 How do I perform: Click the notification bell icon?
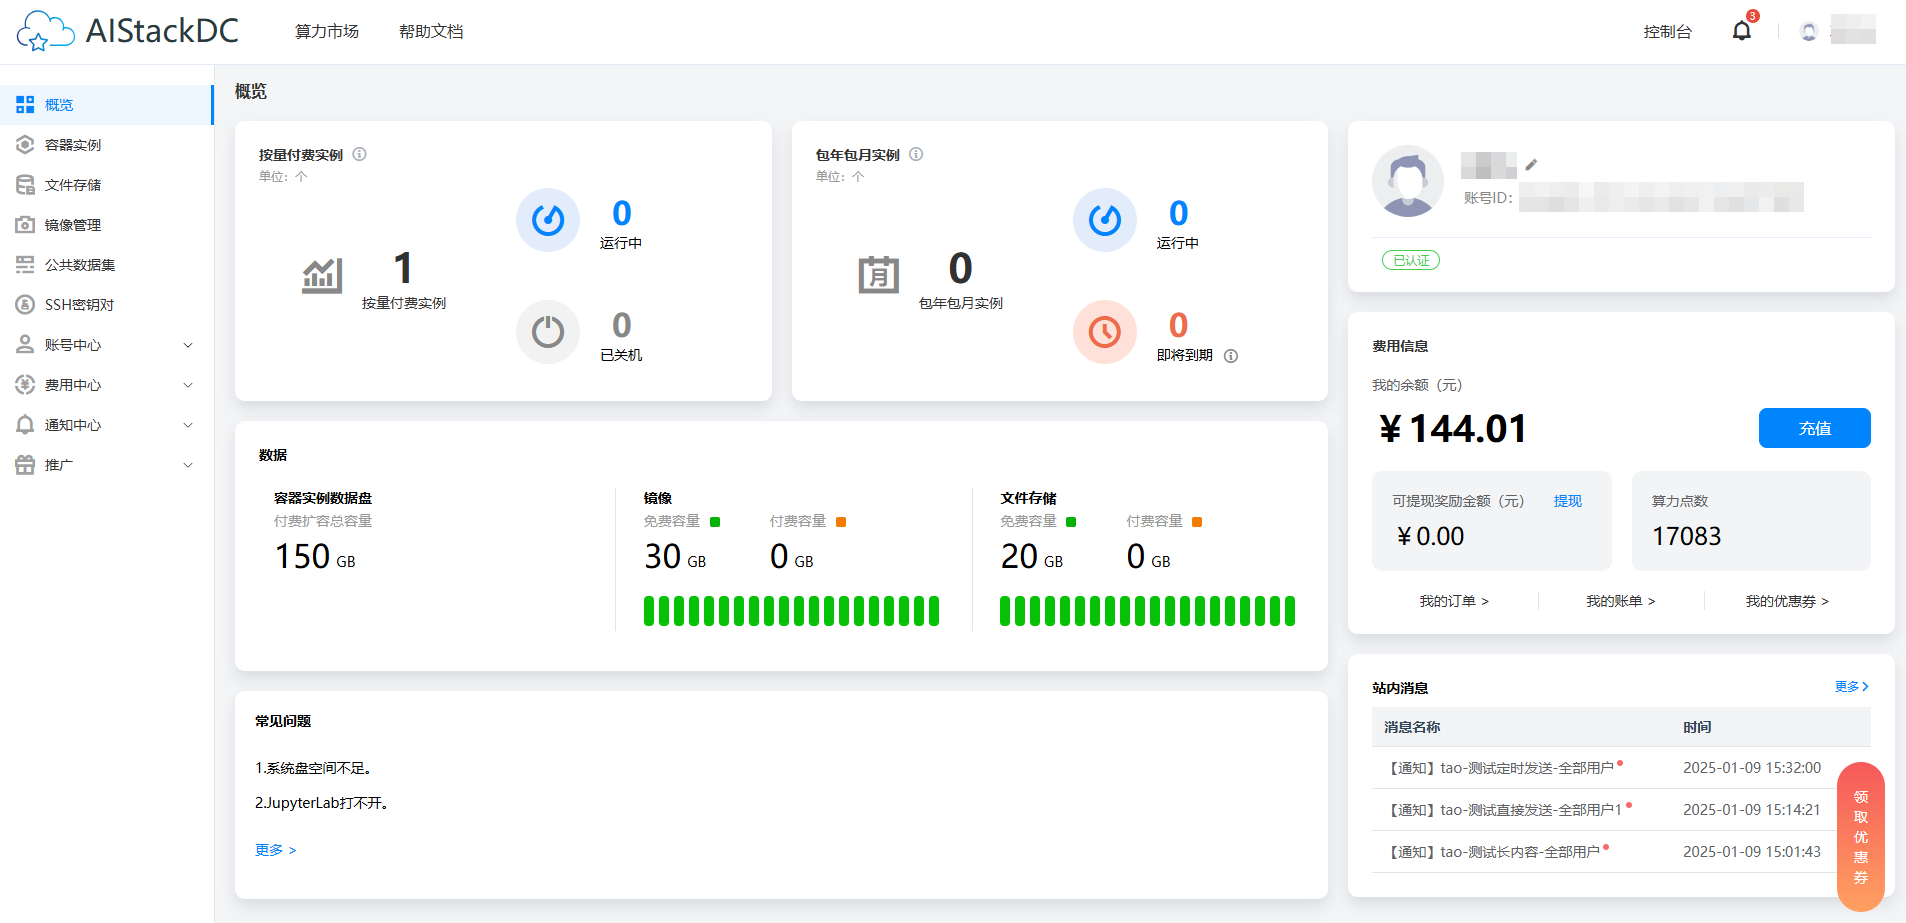point(1741,31)
